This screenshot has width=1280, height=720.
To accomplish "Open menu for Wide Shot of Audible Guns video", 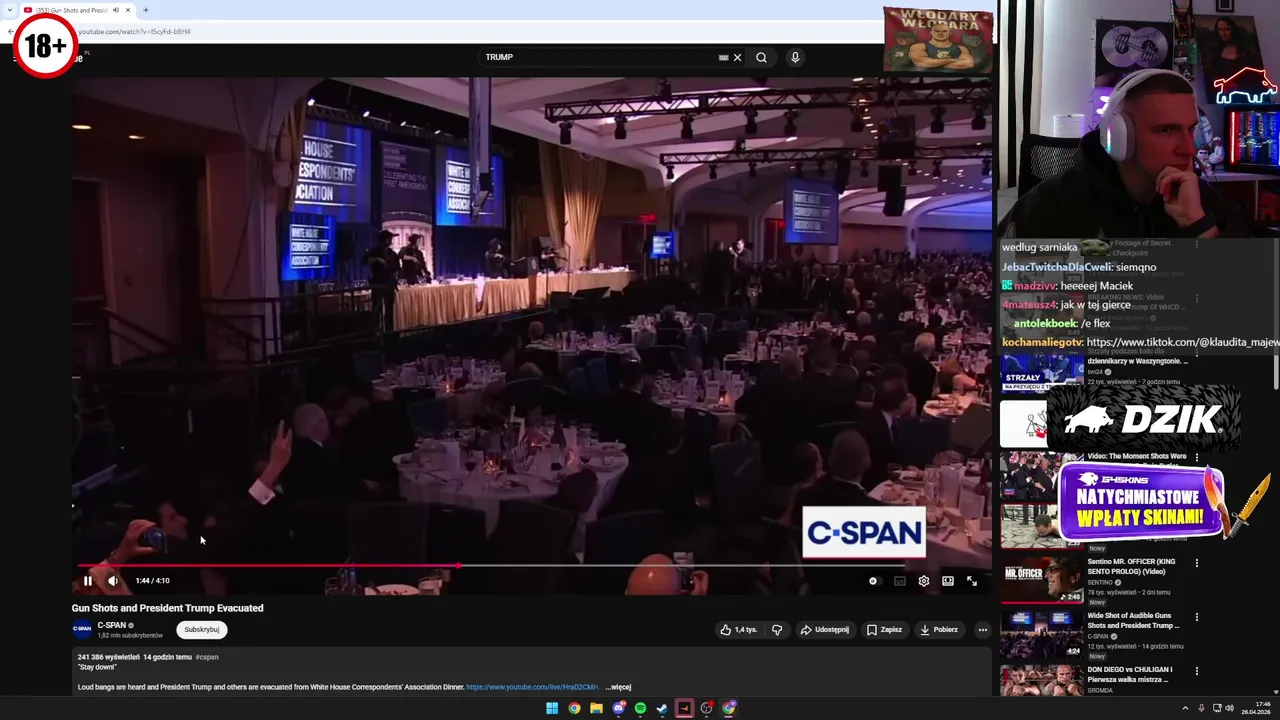I will [x=1196, y=617].
